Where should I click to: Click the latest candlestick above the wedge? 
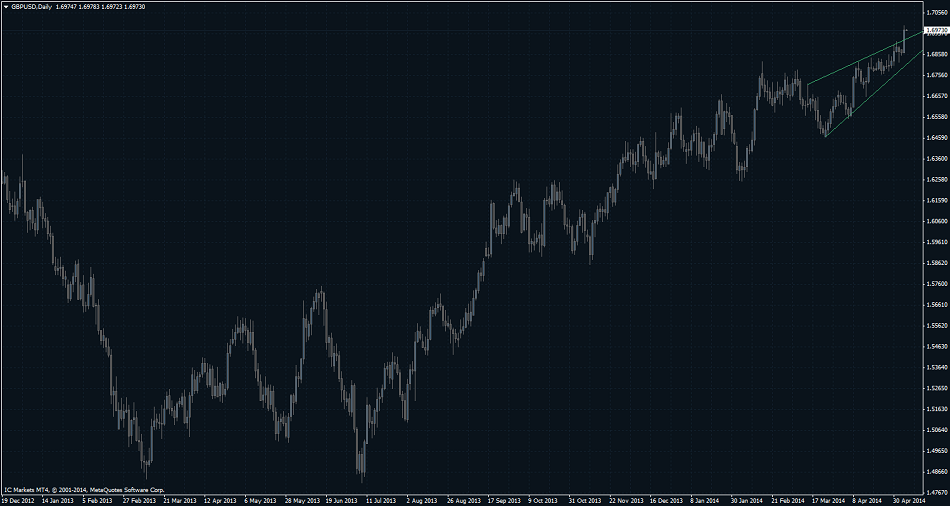pos(905,38)
